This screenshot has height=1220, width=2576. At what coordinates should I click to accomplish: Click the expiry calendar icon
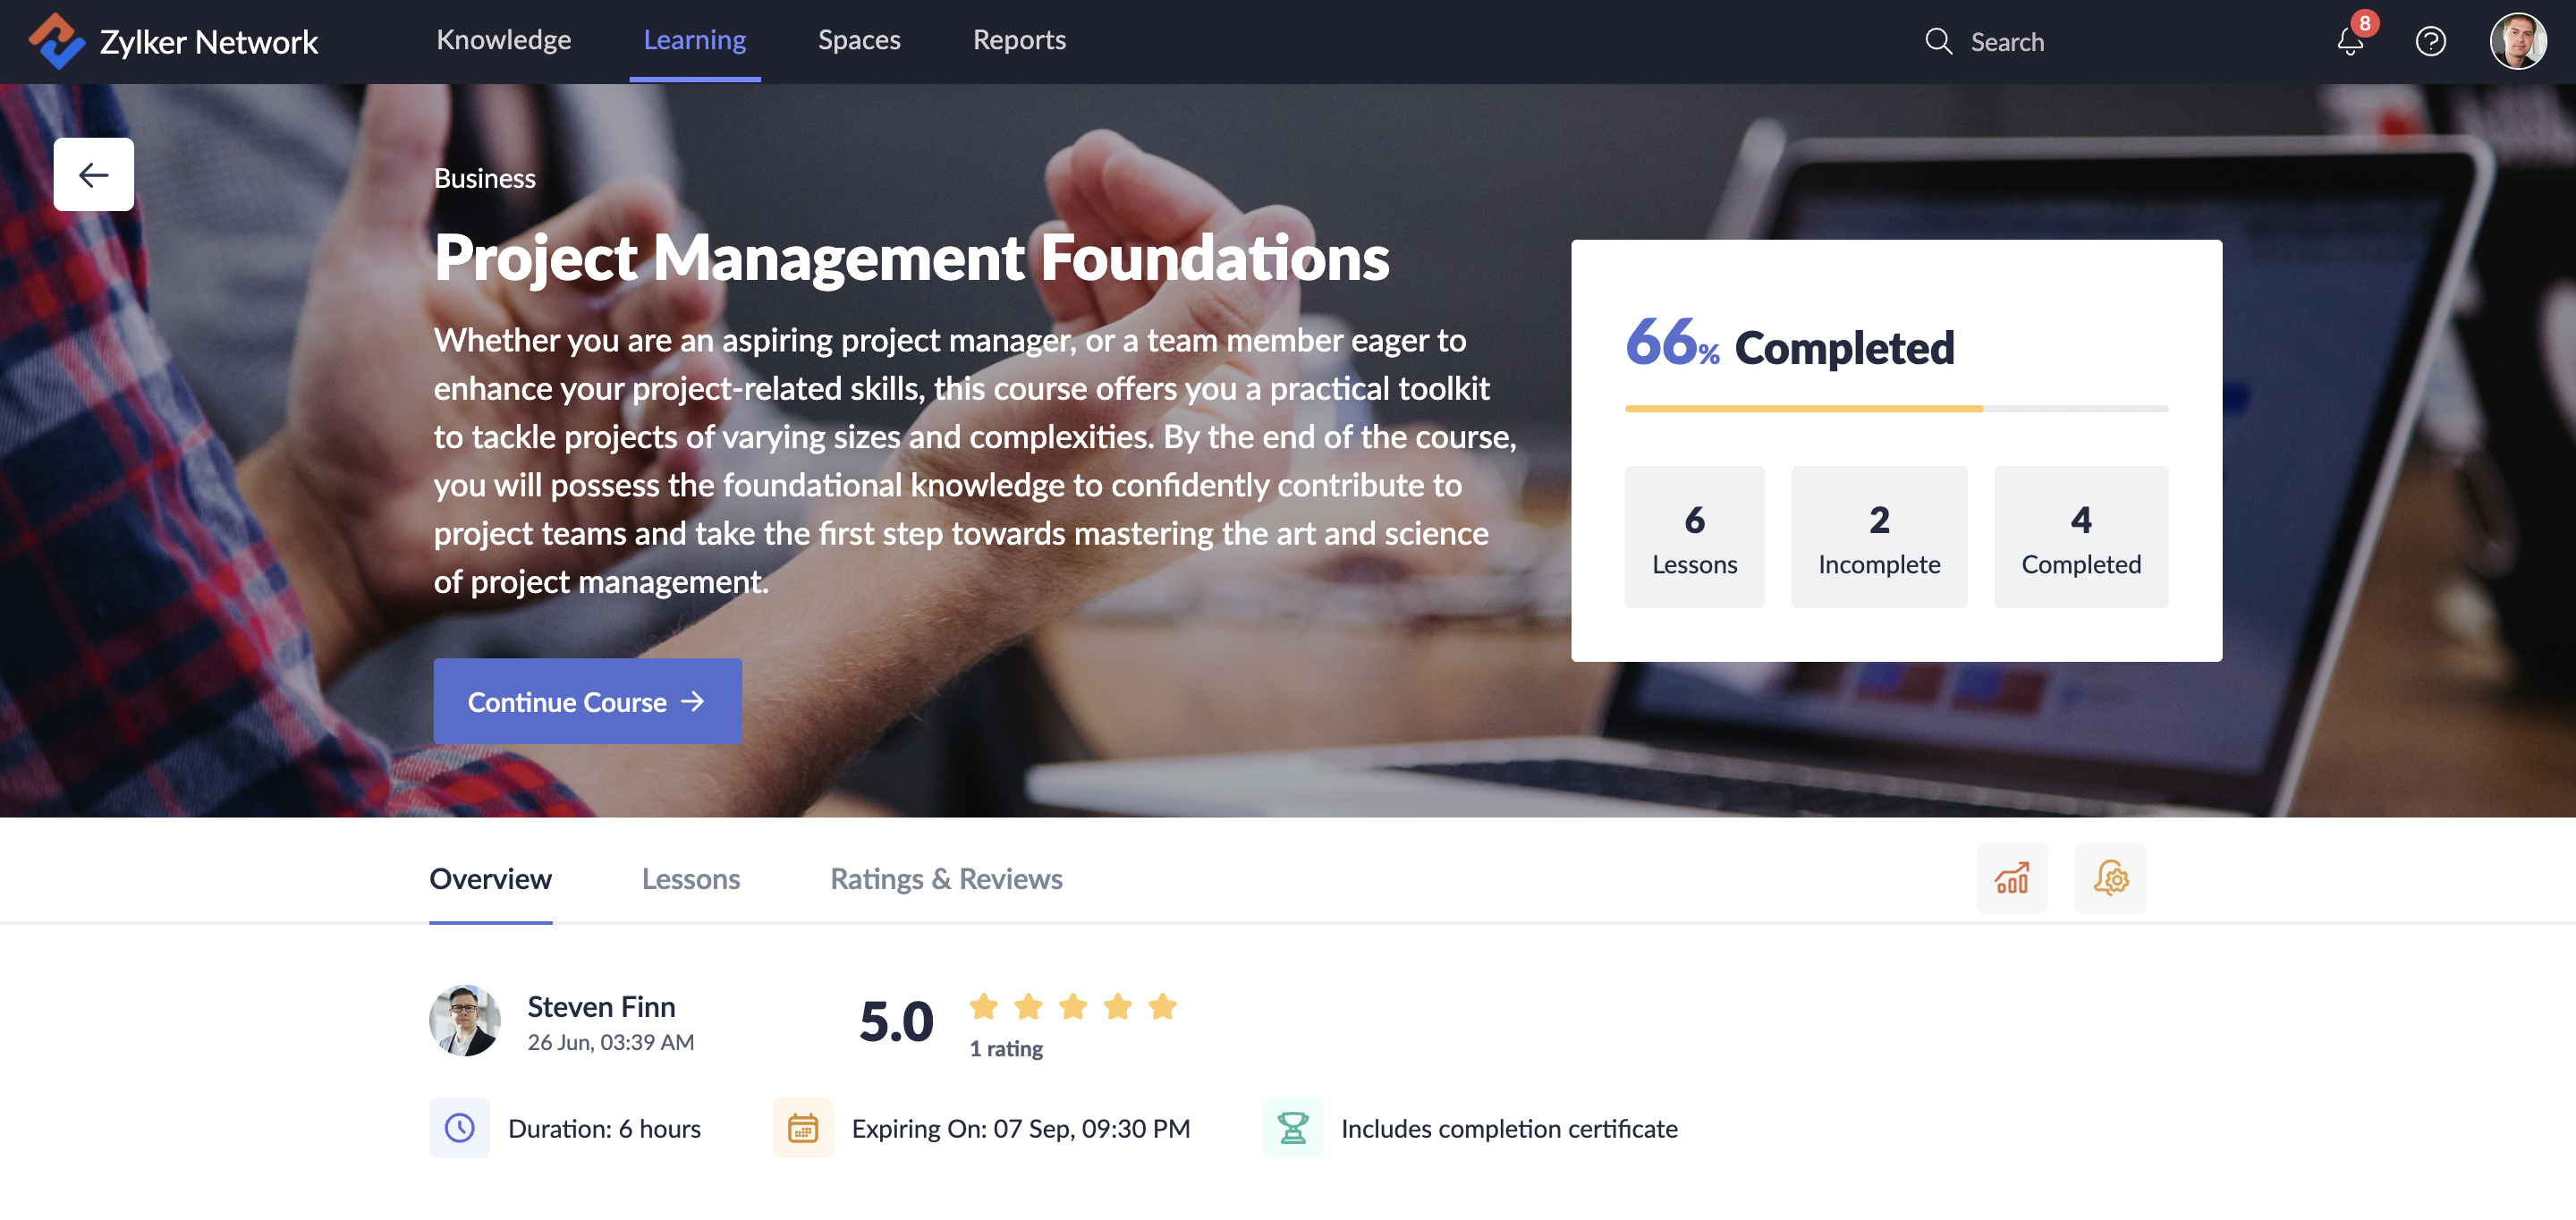pos(803,1128)
